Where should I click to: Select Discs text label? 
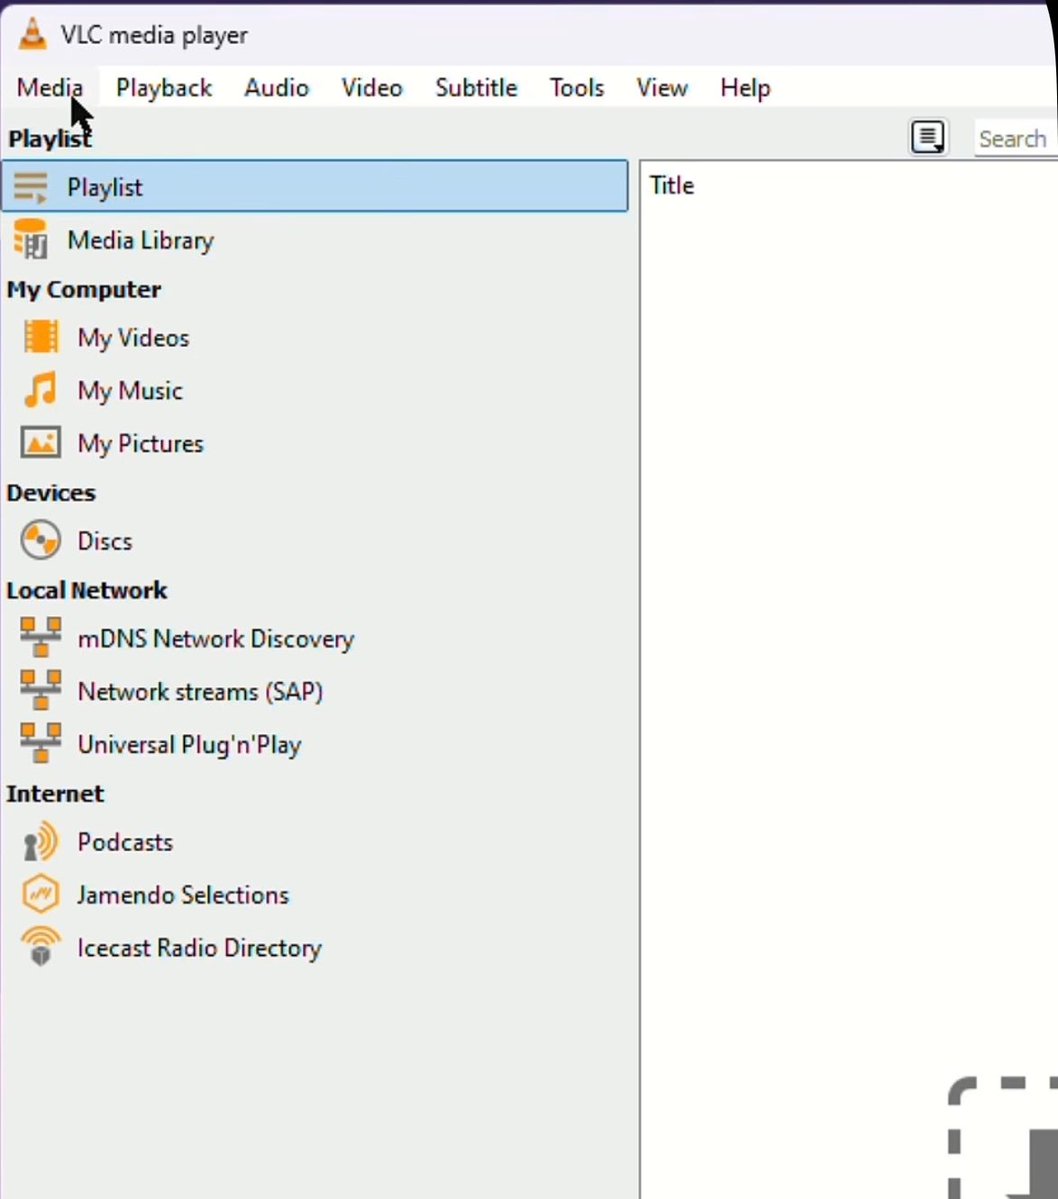(105, 541)
